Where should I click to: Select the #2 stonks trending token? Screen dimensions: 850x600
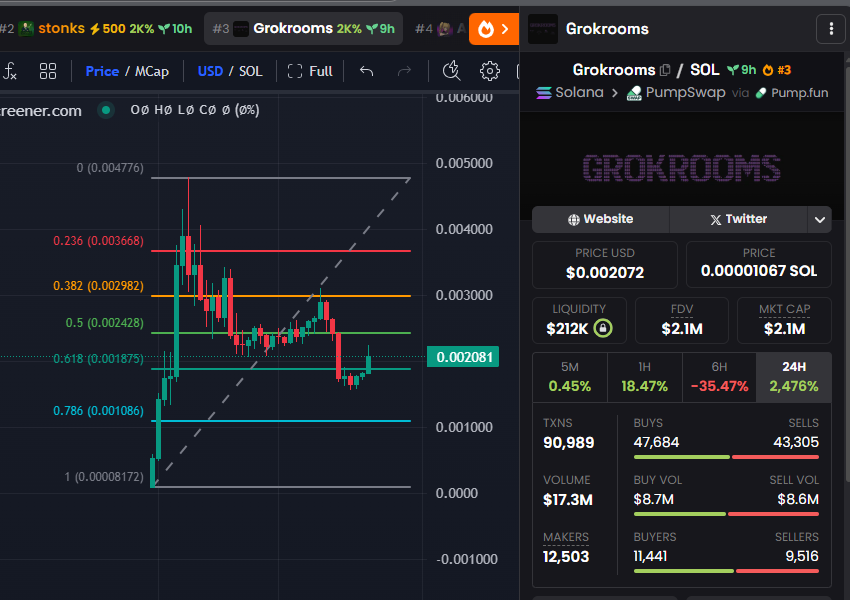pos(98,29)
